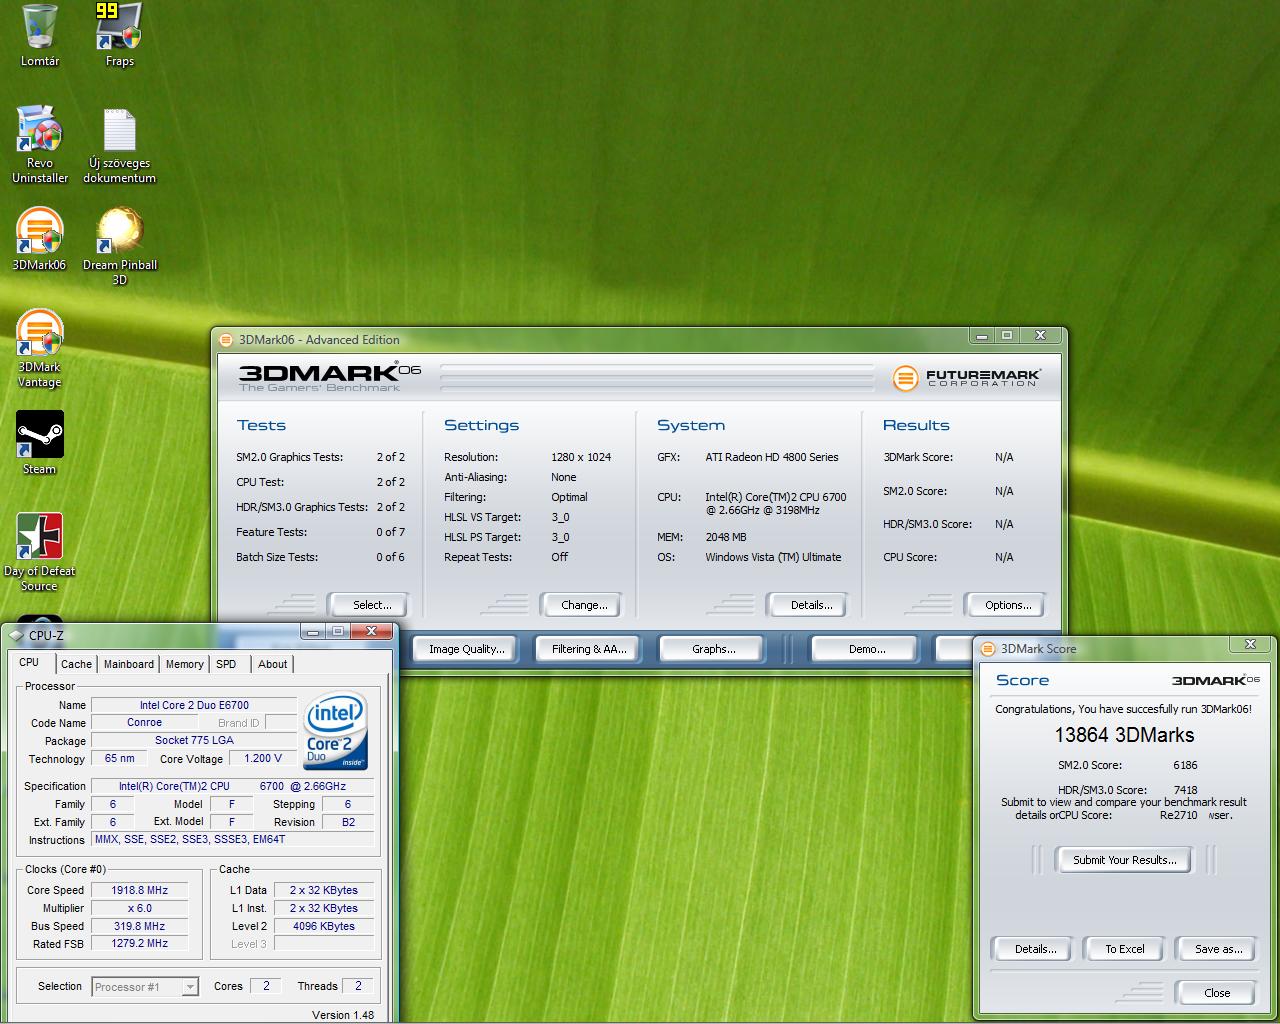This screenshot has width=1280, height=1024.
Task: Click the 13864 3DMarks score text
Action: tap(1124, 735)
